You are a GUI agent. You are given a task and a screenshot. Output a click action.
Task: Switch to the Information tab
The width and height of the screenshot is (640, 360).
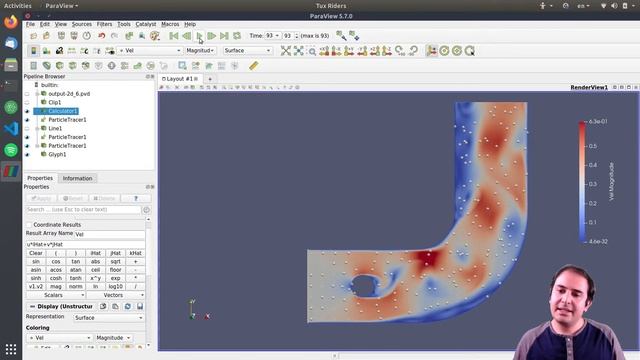coord(78,178)
